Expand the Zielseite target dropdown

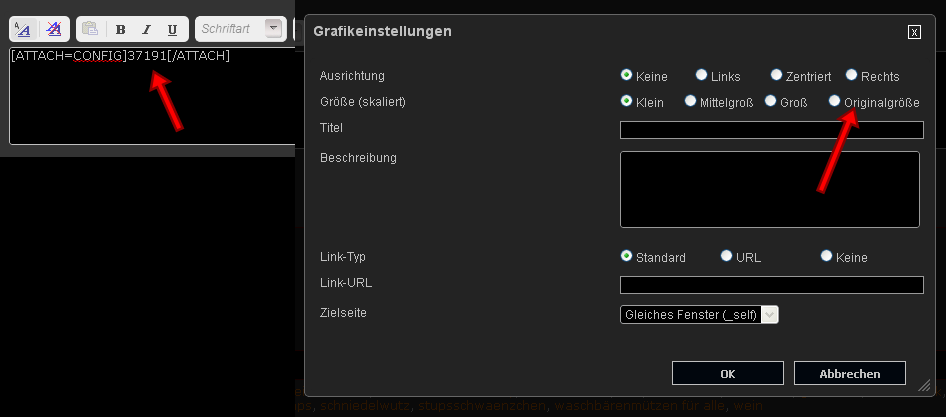[699, 314]
